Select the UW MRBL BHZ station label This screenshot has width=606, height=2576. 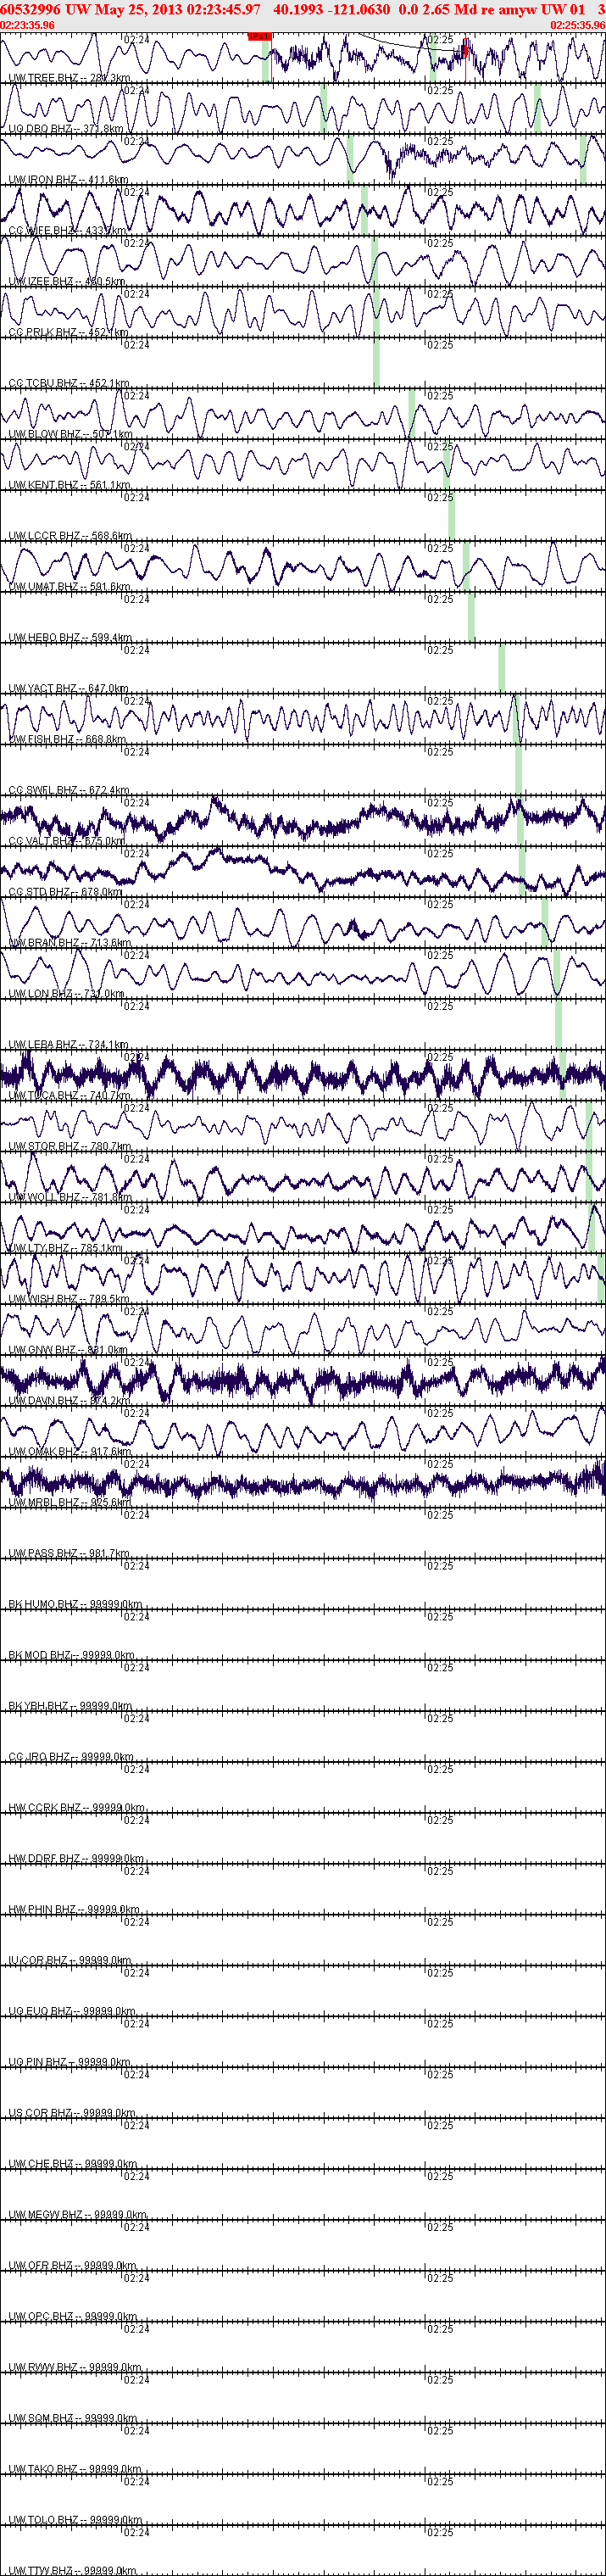click(70, 1503)
